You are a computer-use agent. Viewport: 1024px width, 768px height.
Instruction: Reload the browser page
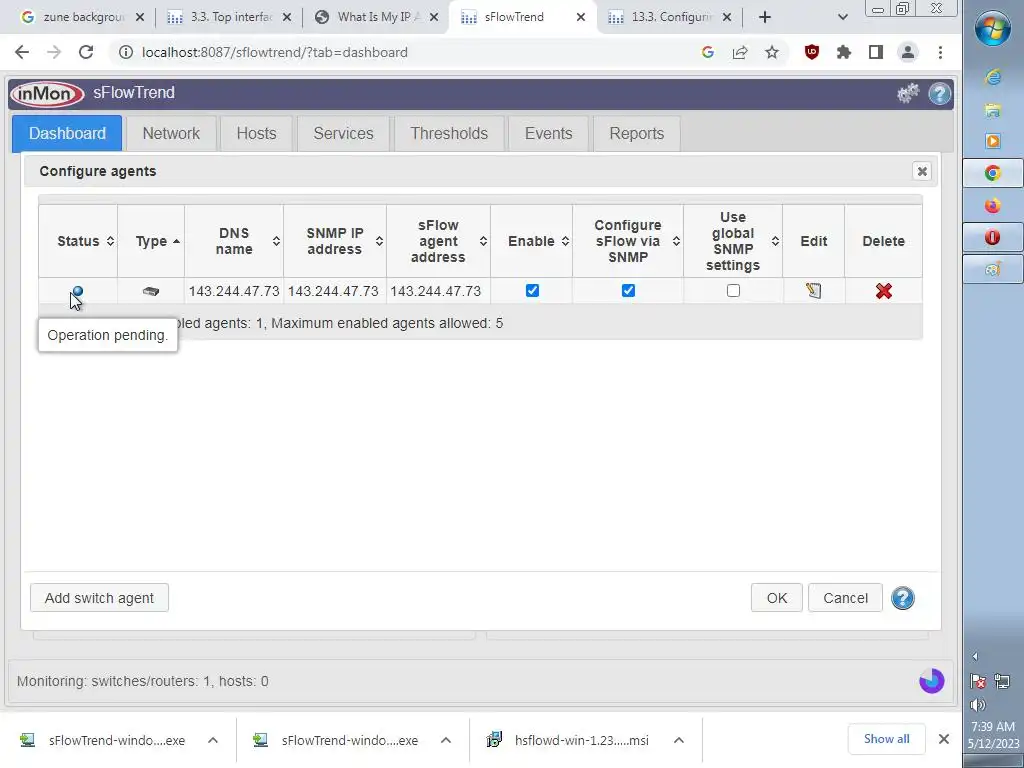pyautogui.click(x=86, y=52)
